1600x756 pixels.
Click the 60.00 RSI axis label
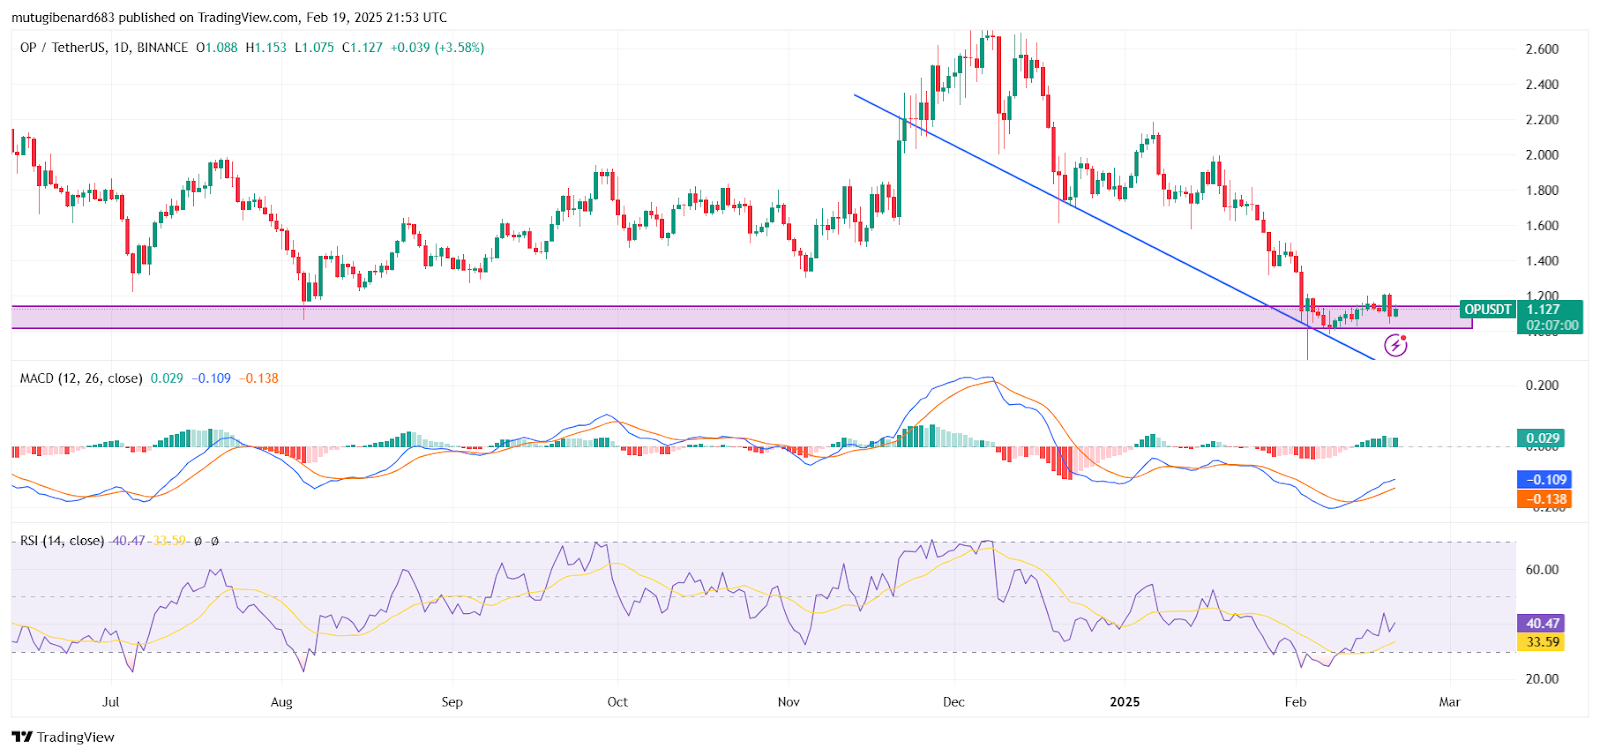pyautogui.click(x=1542, y=569)
